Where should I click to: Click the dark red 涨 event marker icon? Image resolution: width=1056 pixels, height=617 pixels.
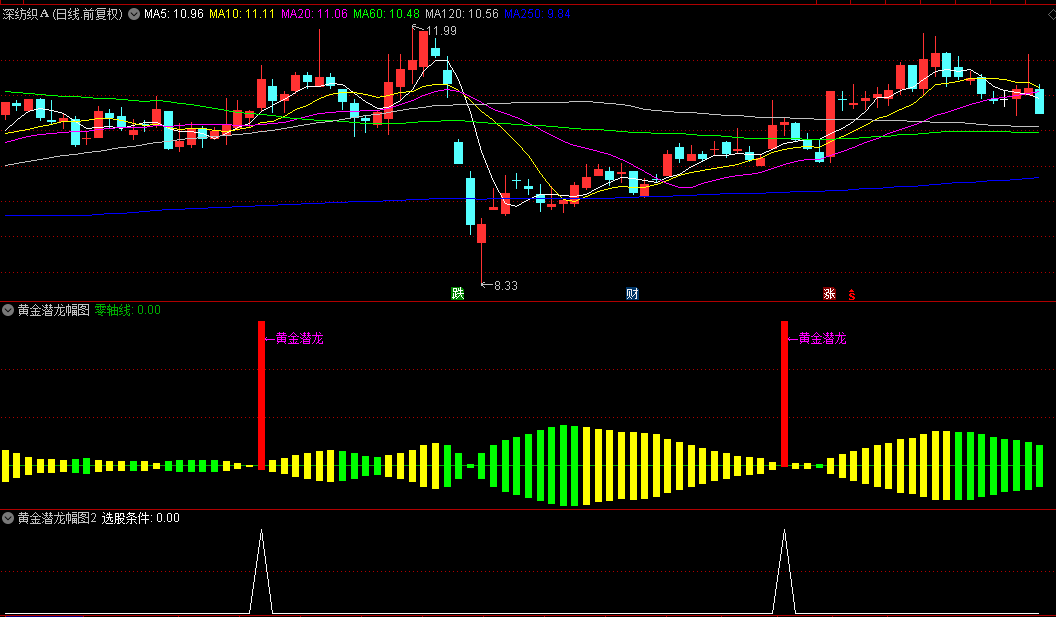[x=829, y=293]
